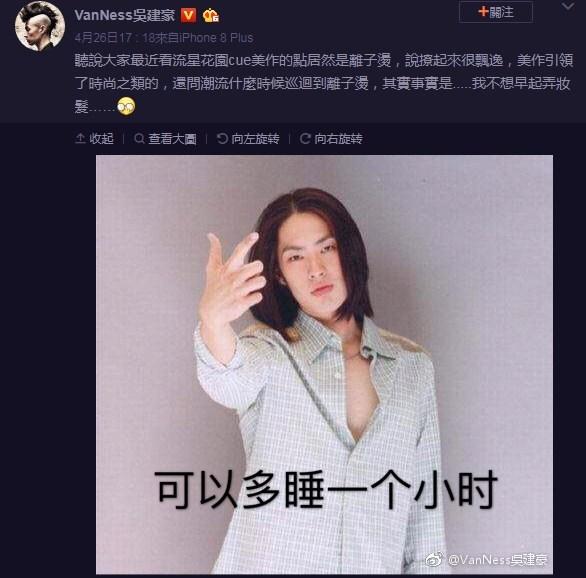Click the yellow emoji ending the post text

[x=126, y=106]
